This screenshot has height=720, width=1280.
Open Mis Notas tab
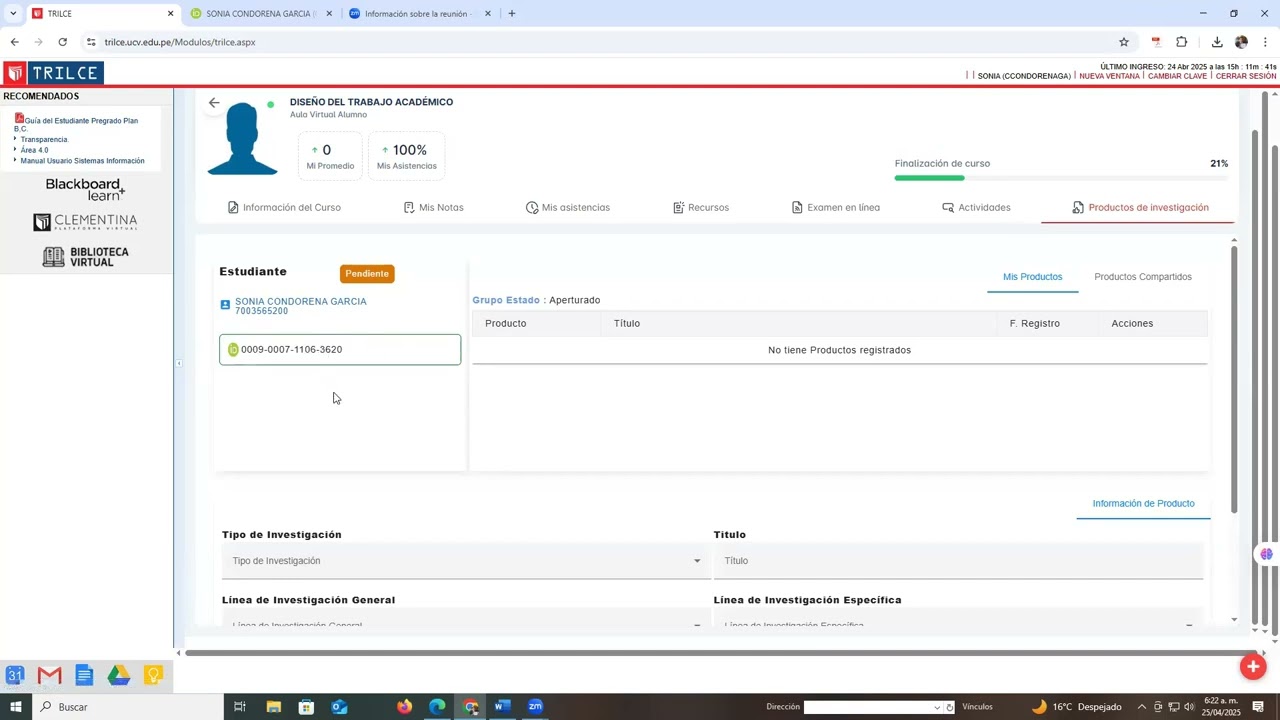433,207
